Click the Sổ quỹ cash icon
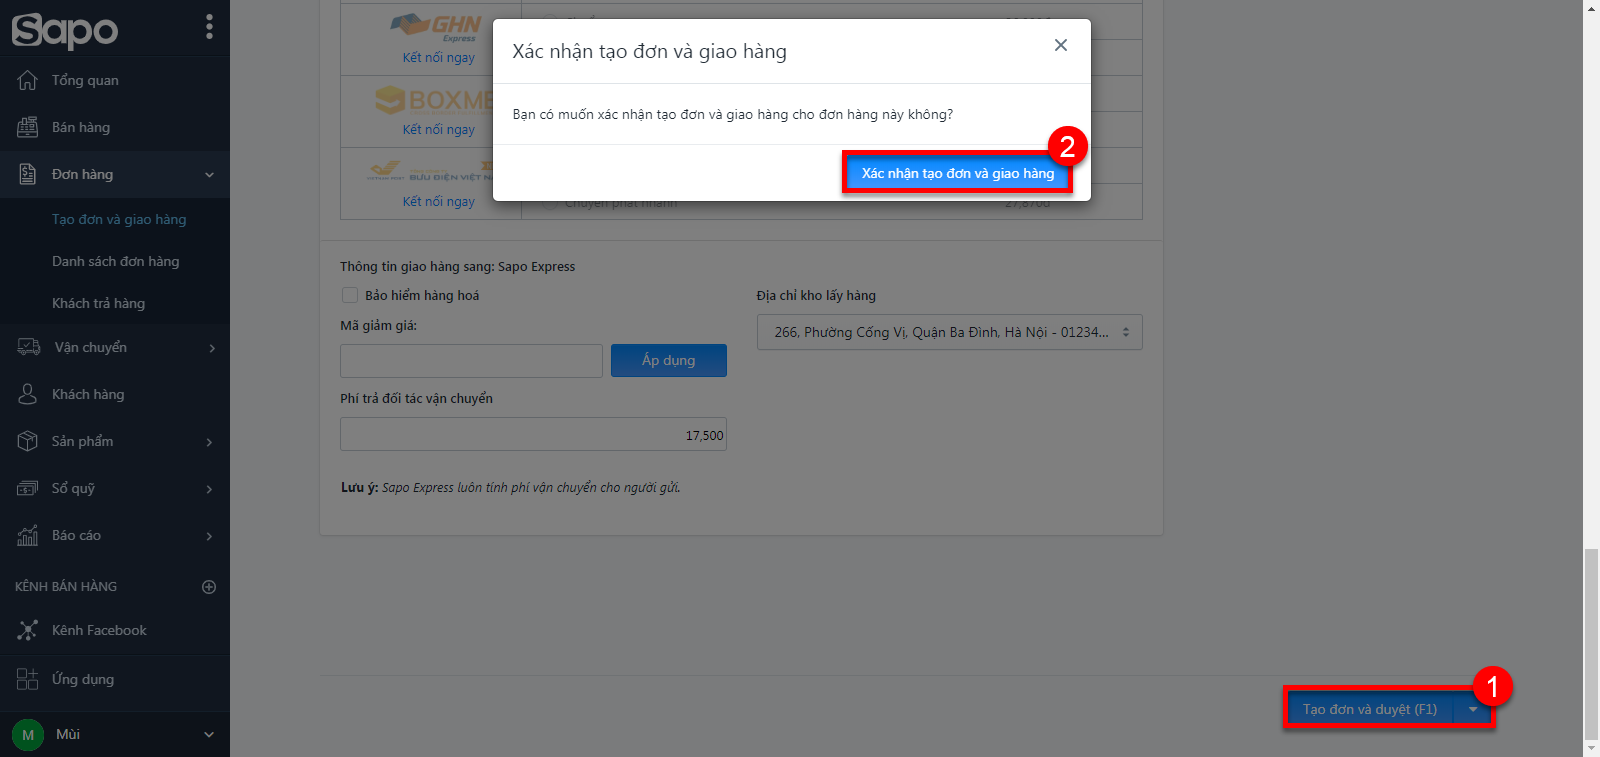Screen dimensions: 1600x757 coord(27,488)
